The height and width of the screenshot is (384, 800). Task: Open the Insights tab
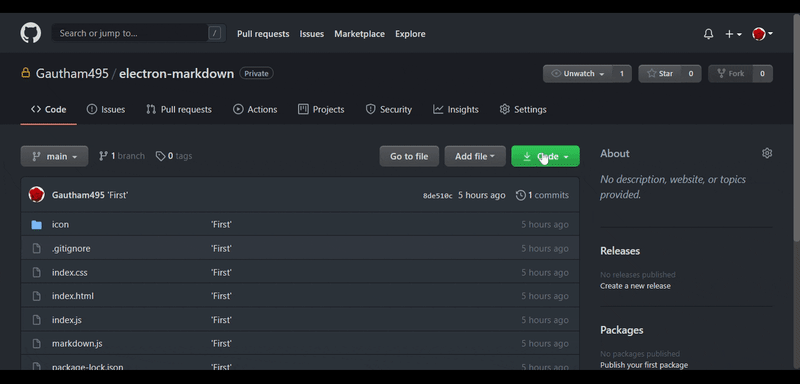point(456,109)
